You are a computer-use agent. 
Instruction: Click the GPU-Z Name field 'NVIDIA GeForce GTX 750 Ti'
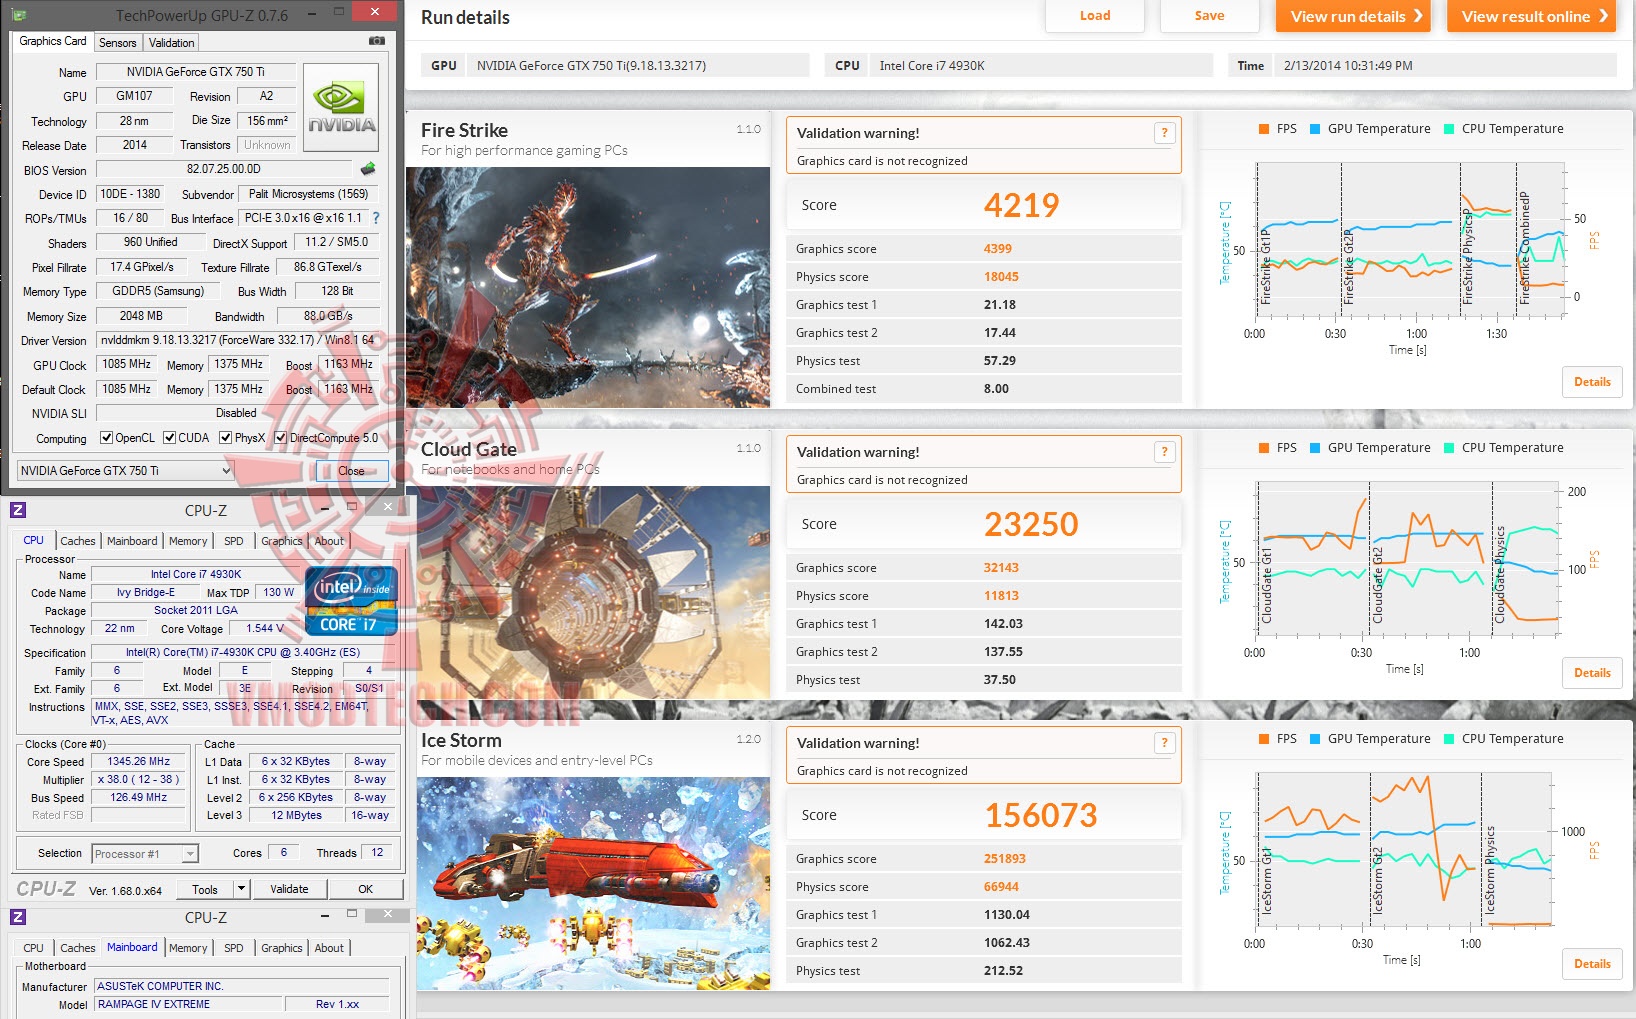click(196, 72)
